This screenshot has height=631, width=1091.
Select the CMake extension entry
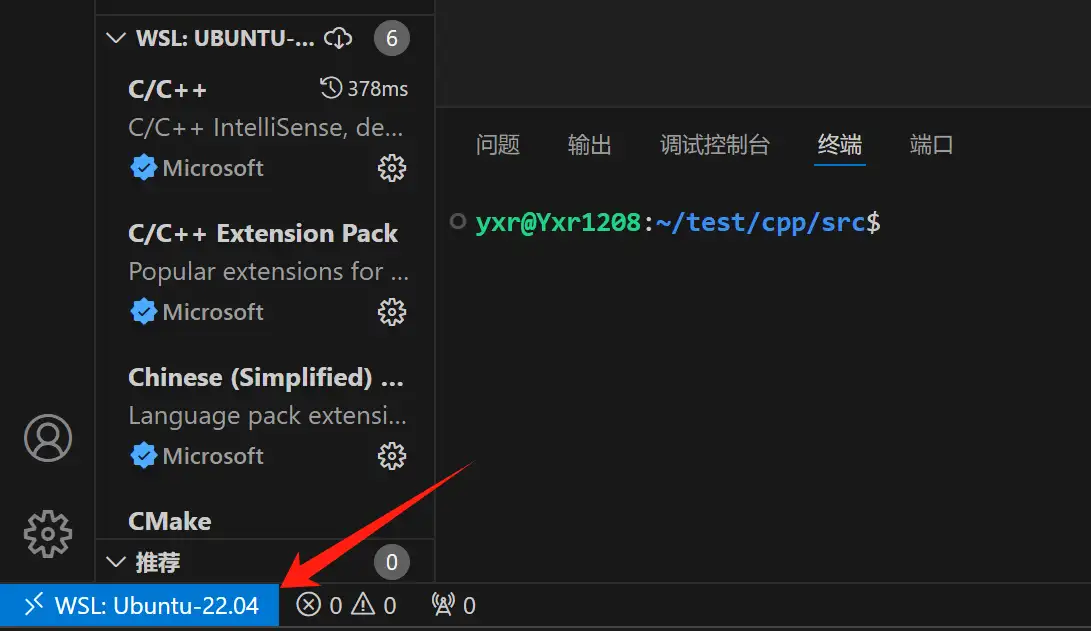(x=169, y=520)
